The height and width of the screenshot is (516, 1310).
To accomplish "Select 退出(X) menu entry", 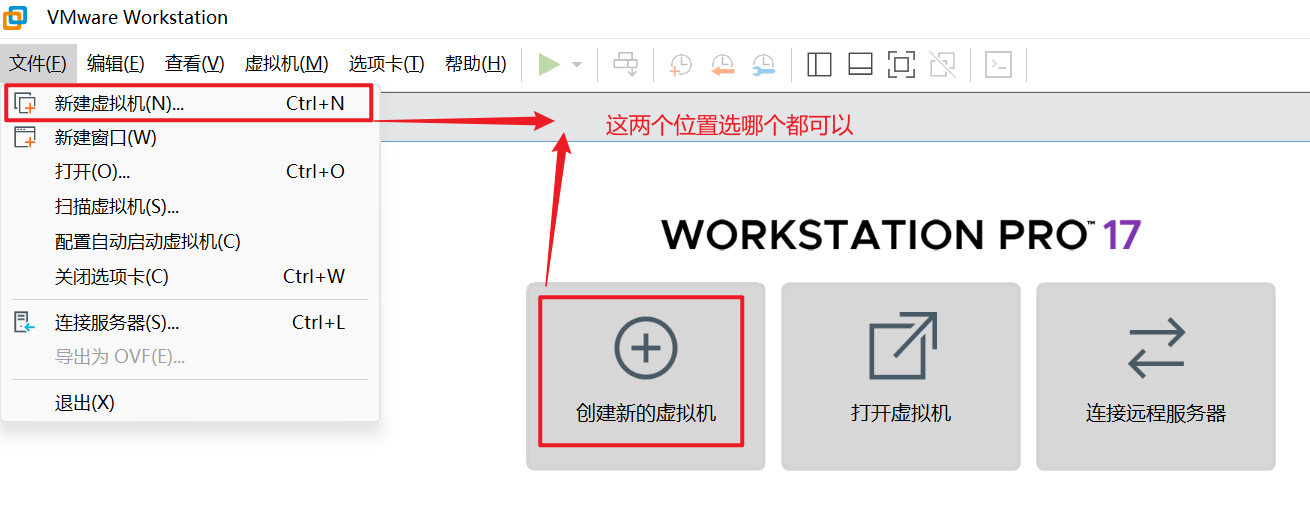I will pos(190,403).
